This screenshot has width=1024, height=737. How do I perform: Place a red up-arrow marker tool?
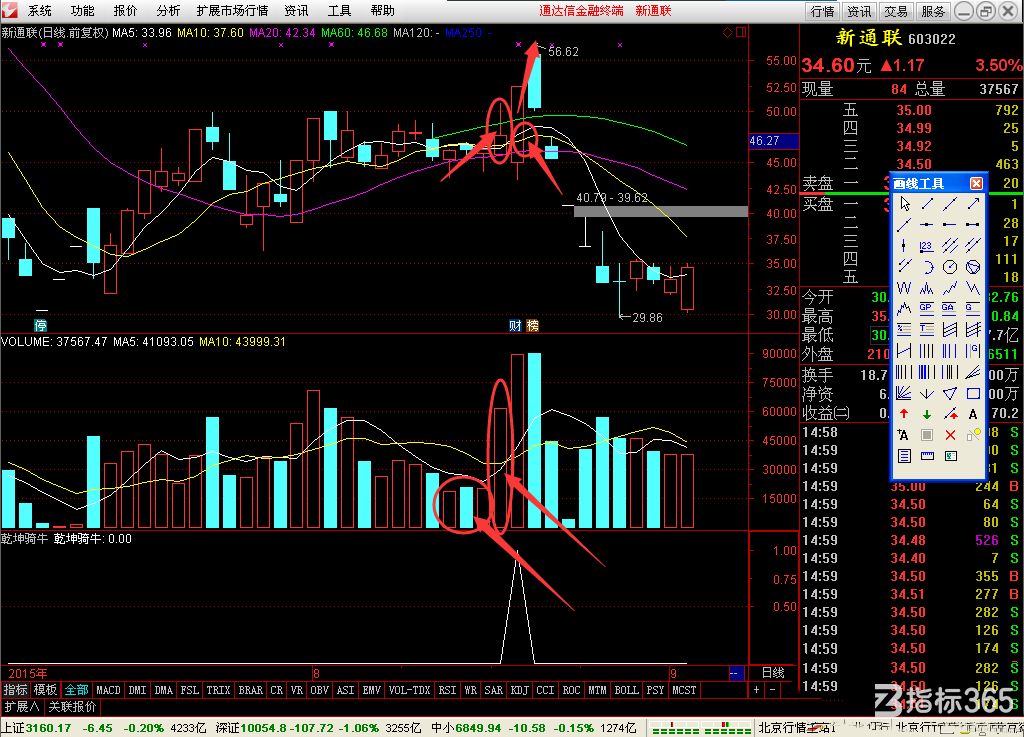click(x=904, y=414)
